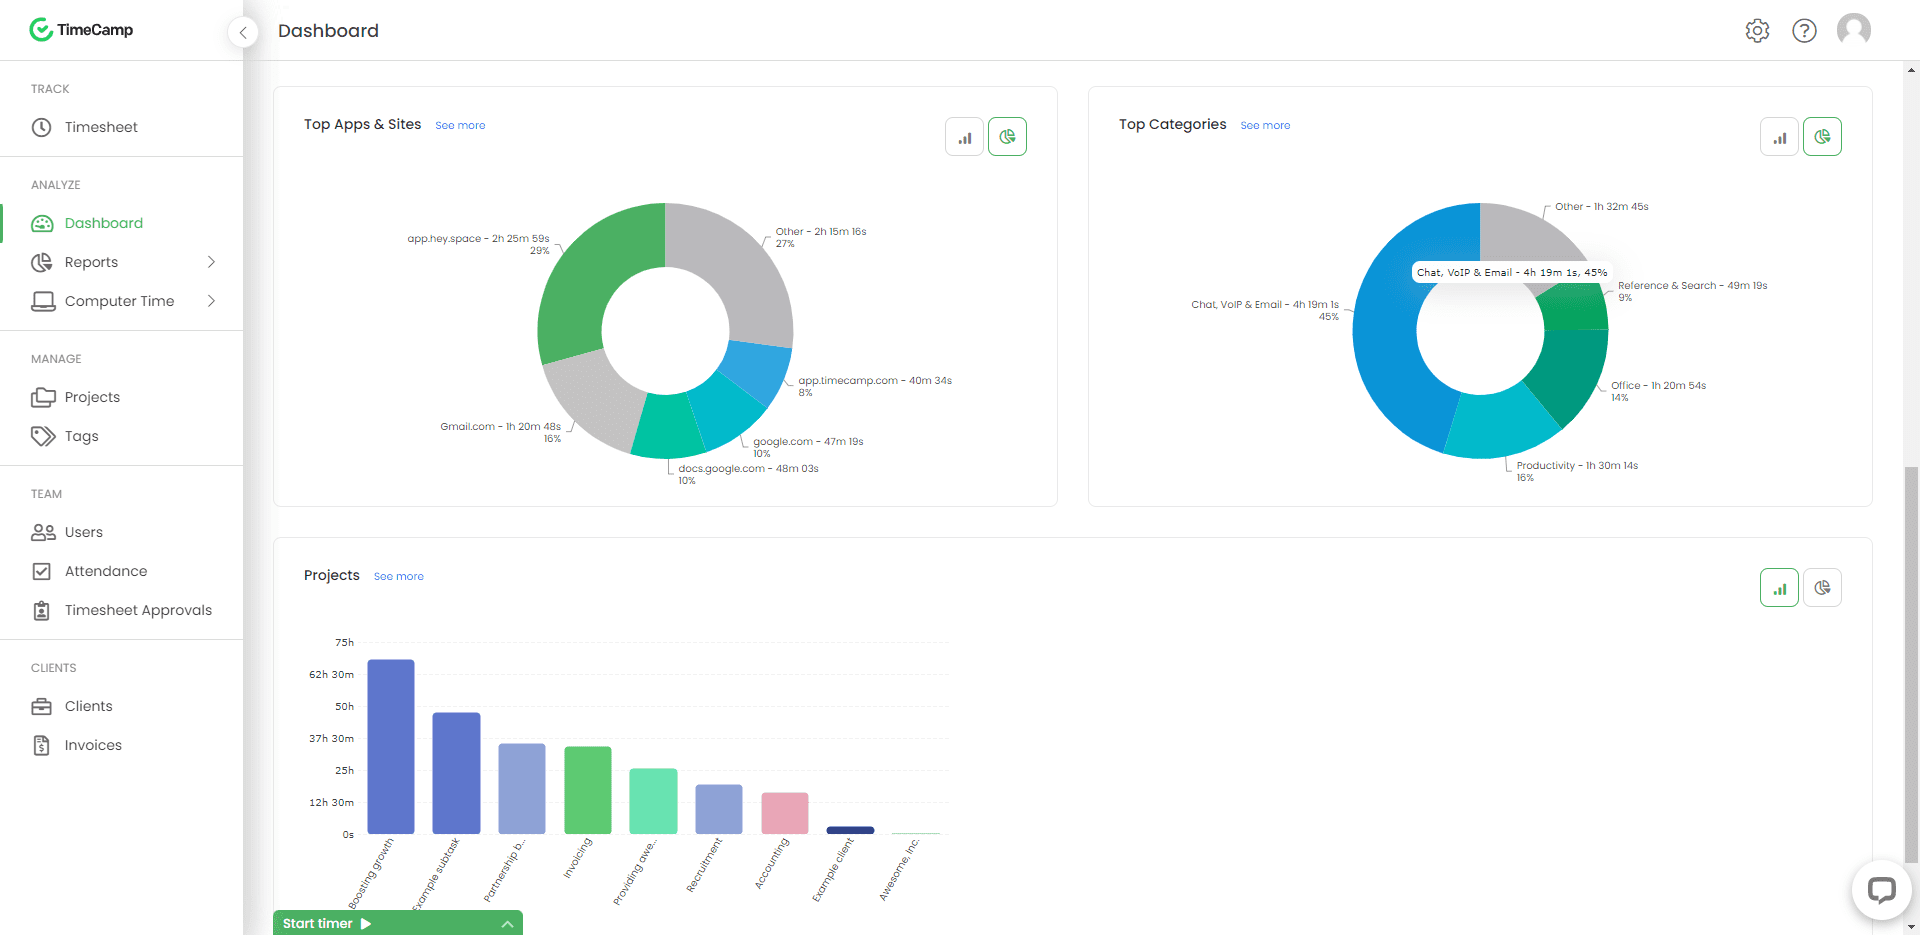
Task: Click See more next to Top Apps & Sites
Action: (x=460, y=126)
